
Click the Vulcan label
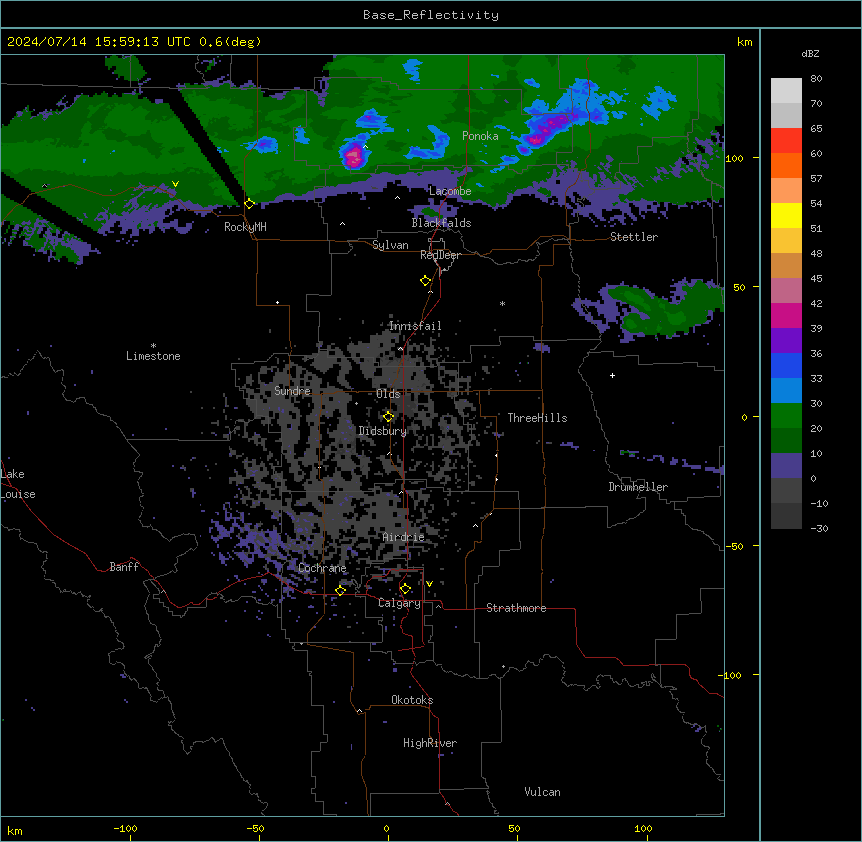tap(542, 792)
